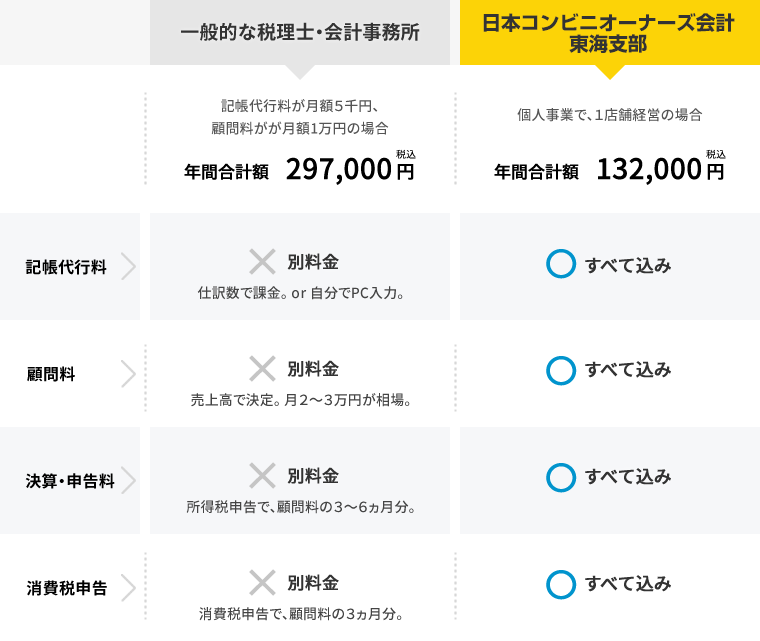Click the 消費税申告 row label
The width and height of the screenshot is (760, 641).
pos(67,588)
